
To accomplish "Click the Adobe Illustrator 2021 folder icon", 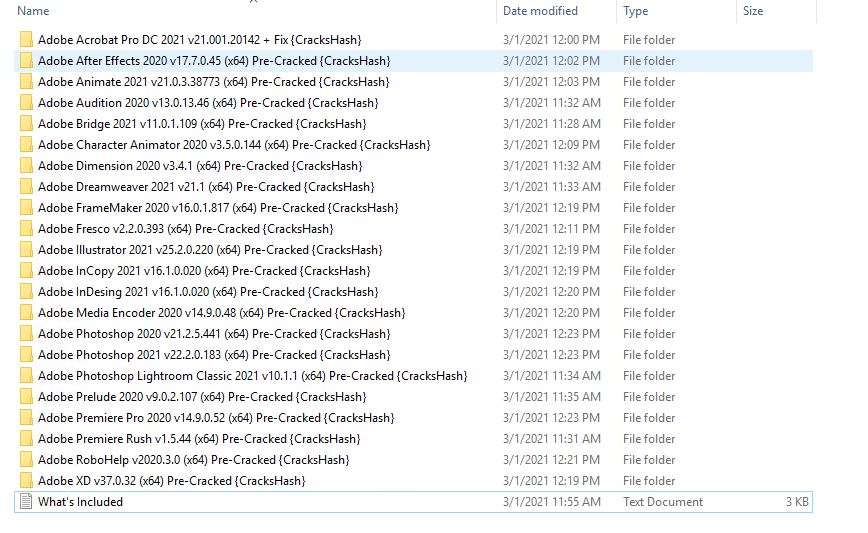I will tap(26, 250).
